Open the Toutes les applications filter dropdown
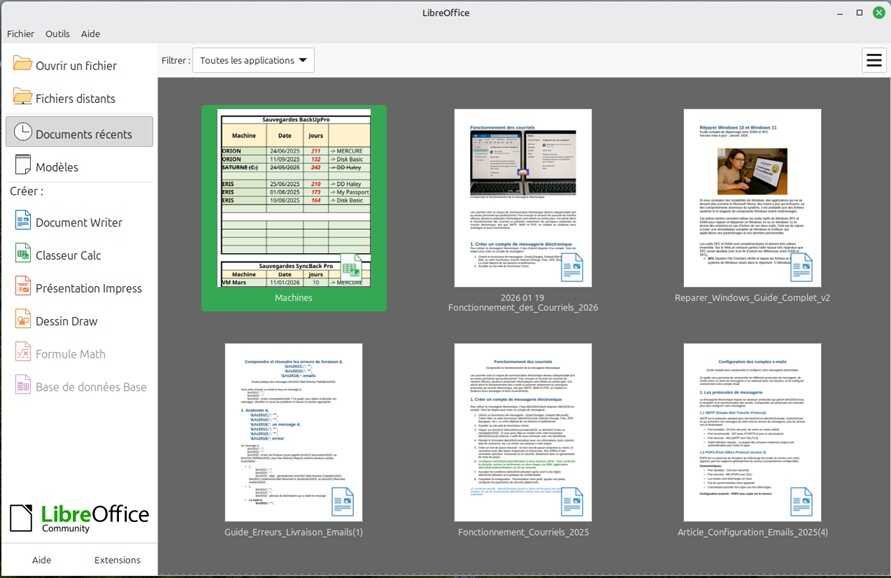Screen dimensions: 891x578 point(253,60)
